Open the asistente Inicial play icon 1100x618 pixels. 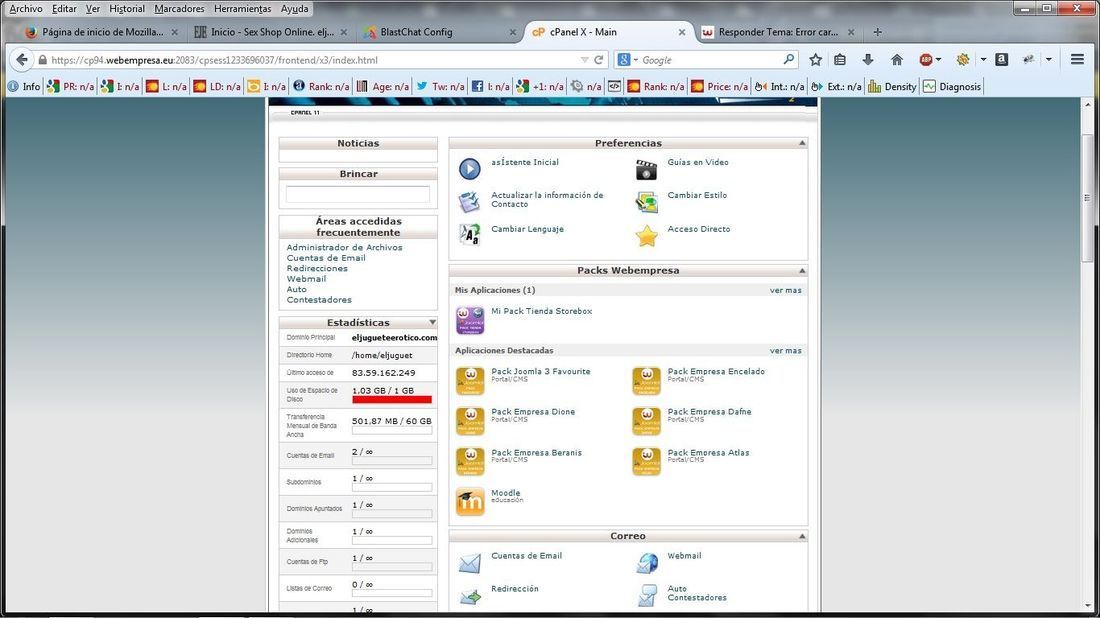469,169
